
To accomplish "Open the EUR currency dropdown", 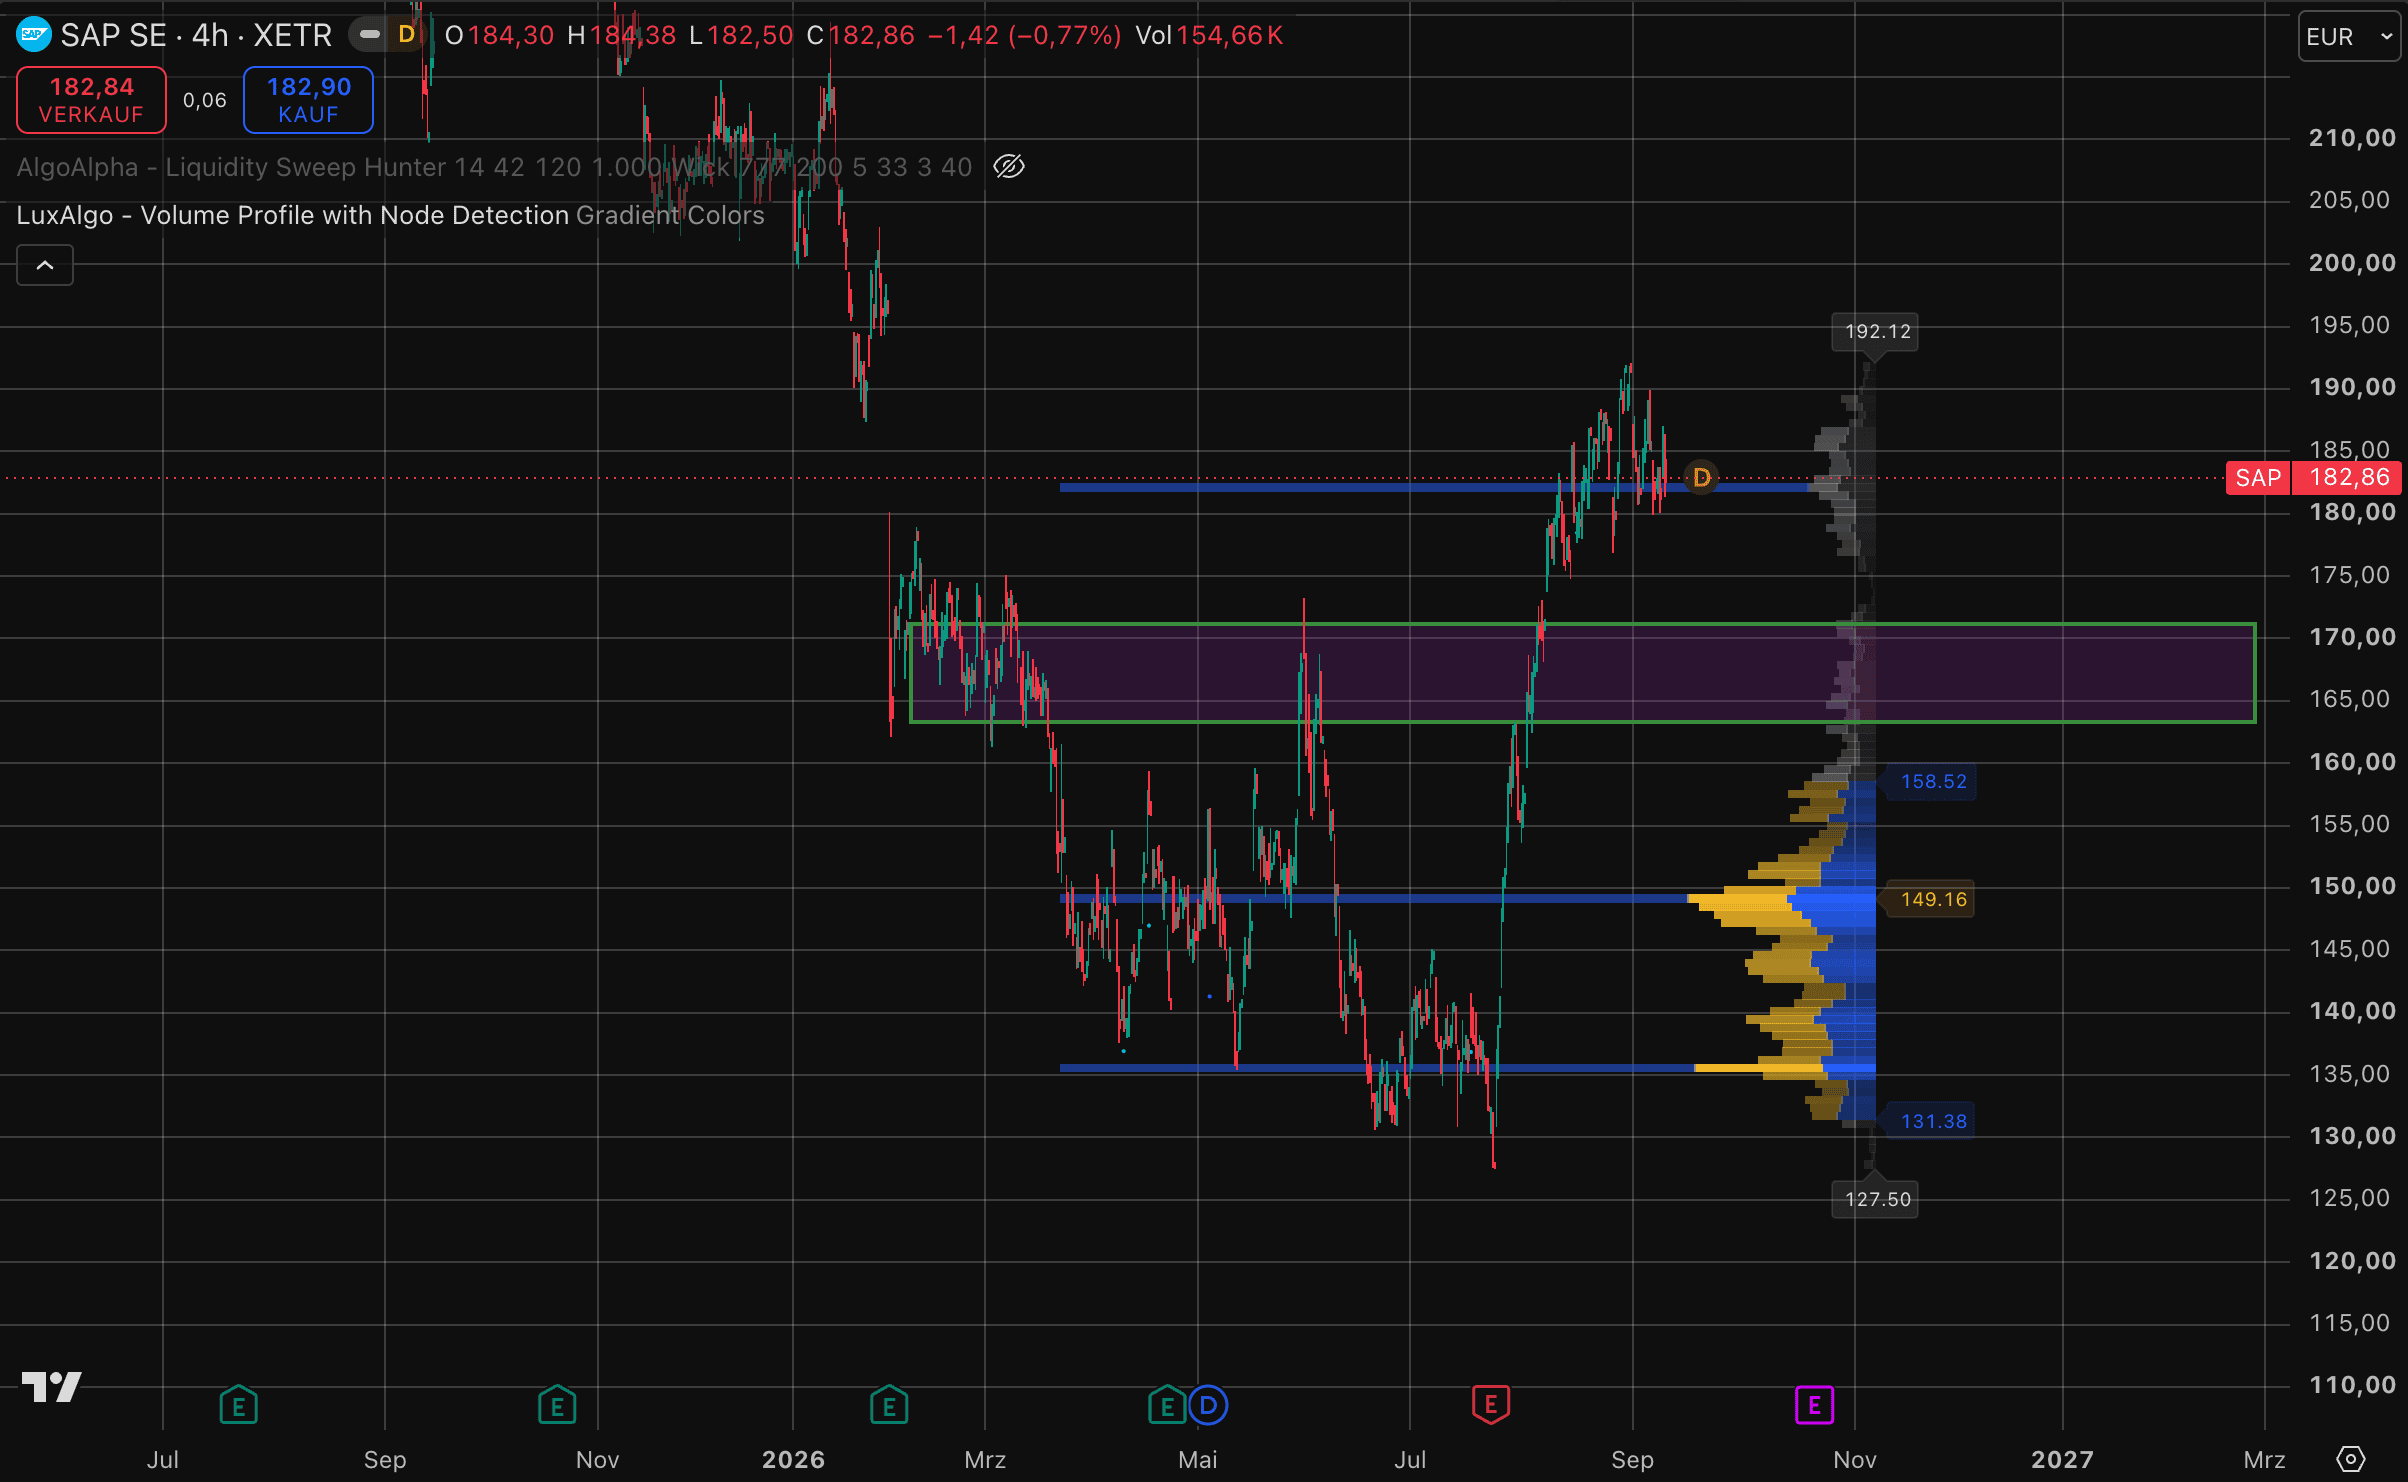I will [2349, 37].
